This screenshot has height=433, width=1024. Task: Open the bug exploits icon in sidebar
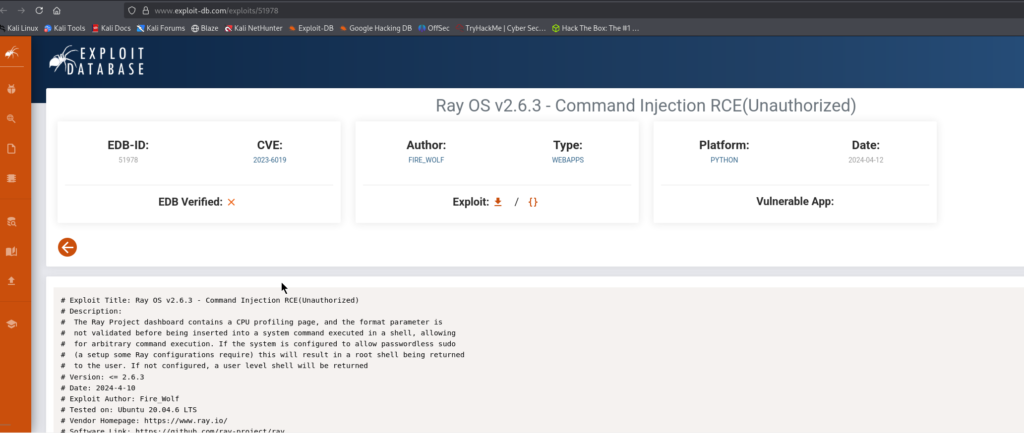[x=12, y=89]
